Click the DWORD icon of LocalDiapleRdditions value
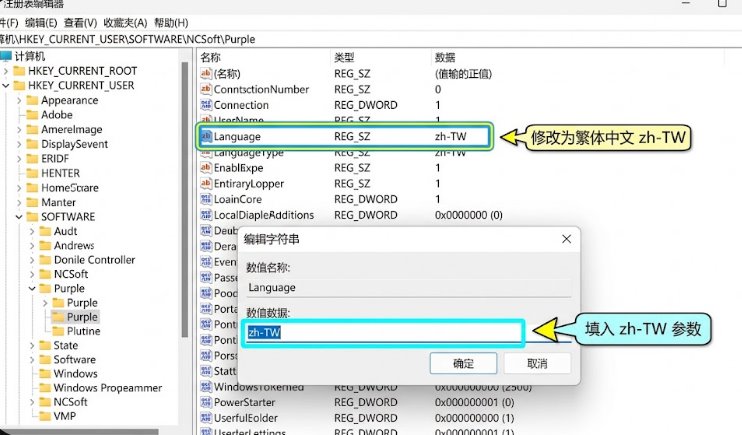Screen dimensions: 742x435 point(206,215)
